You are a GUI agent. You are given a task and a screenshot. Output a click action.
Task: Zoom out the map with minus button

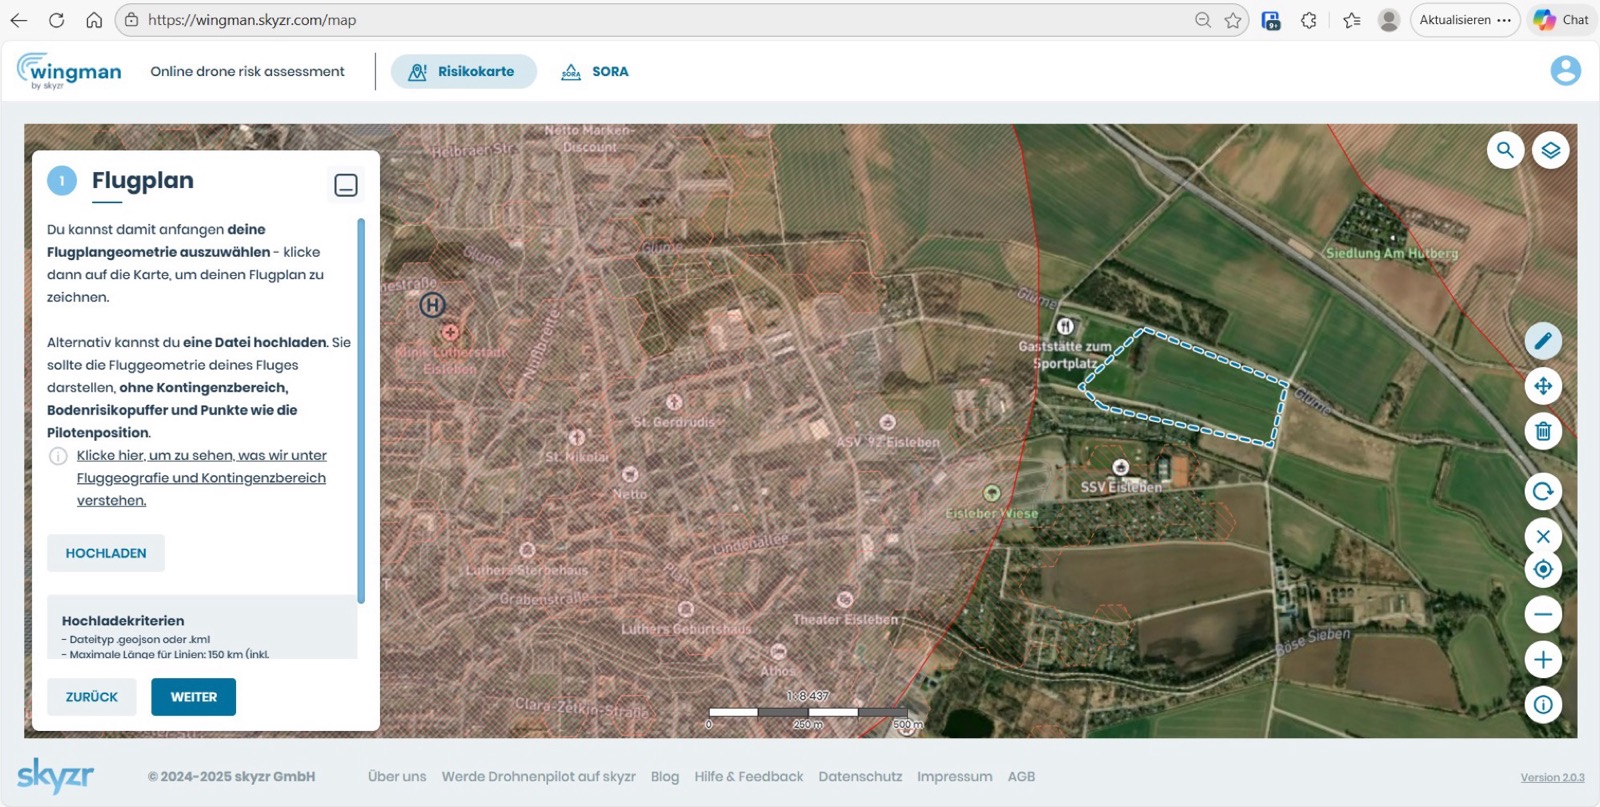pos(1543,614)
